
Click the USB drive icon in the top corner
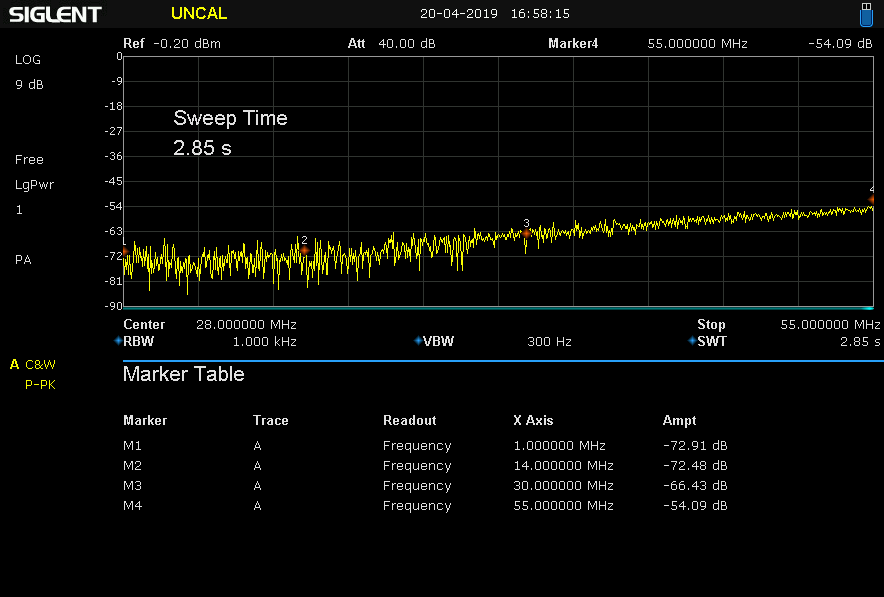(866, 14)
